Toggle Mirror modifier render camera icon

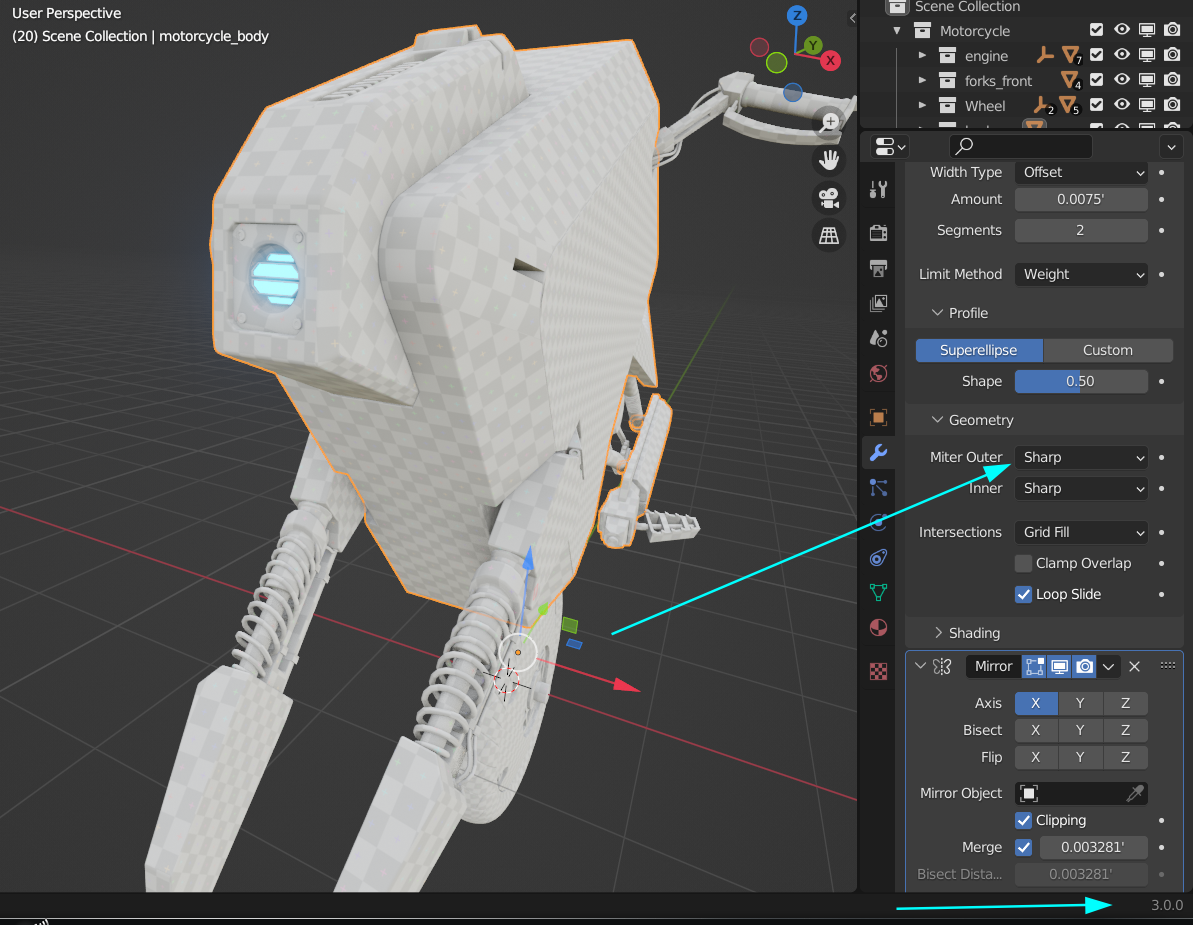tap(1084, 666)
